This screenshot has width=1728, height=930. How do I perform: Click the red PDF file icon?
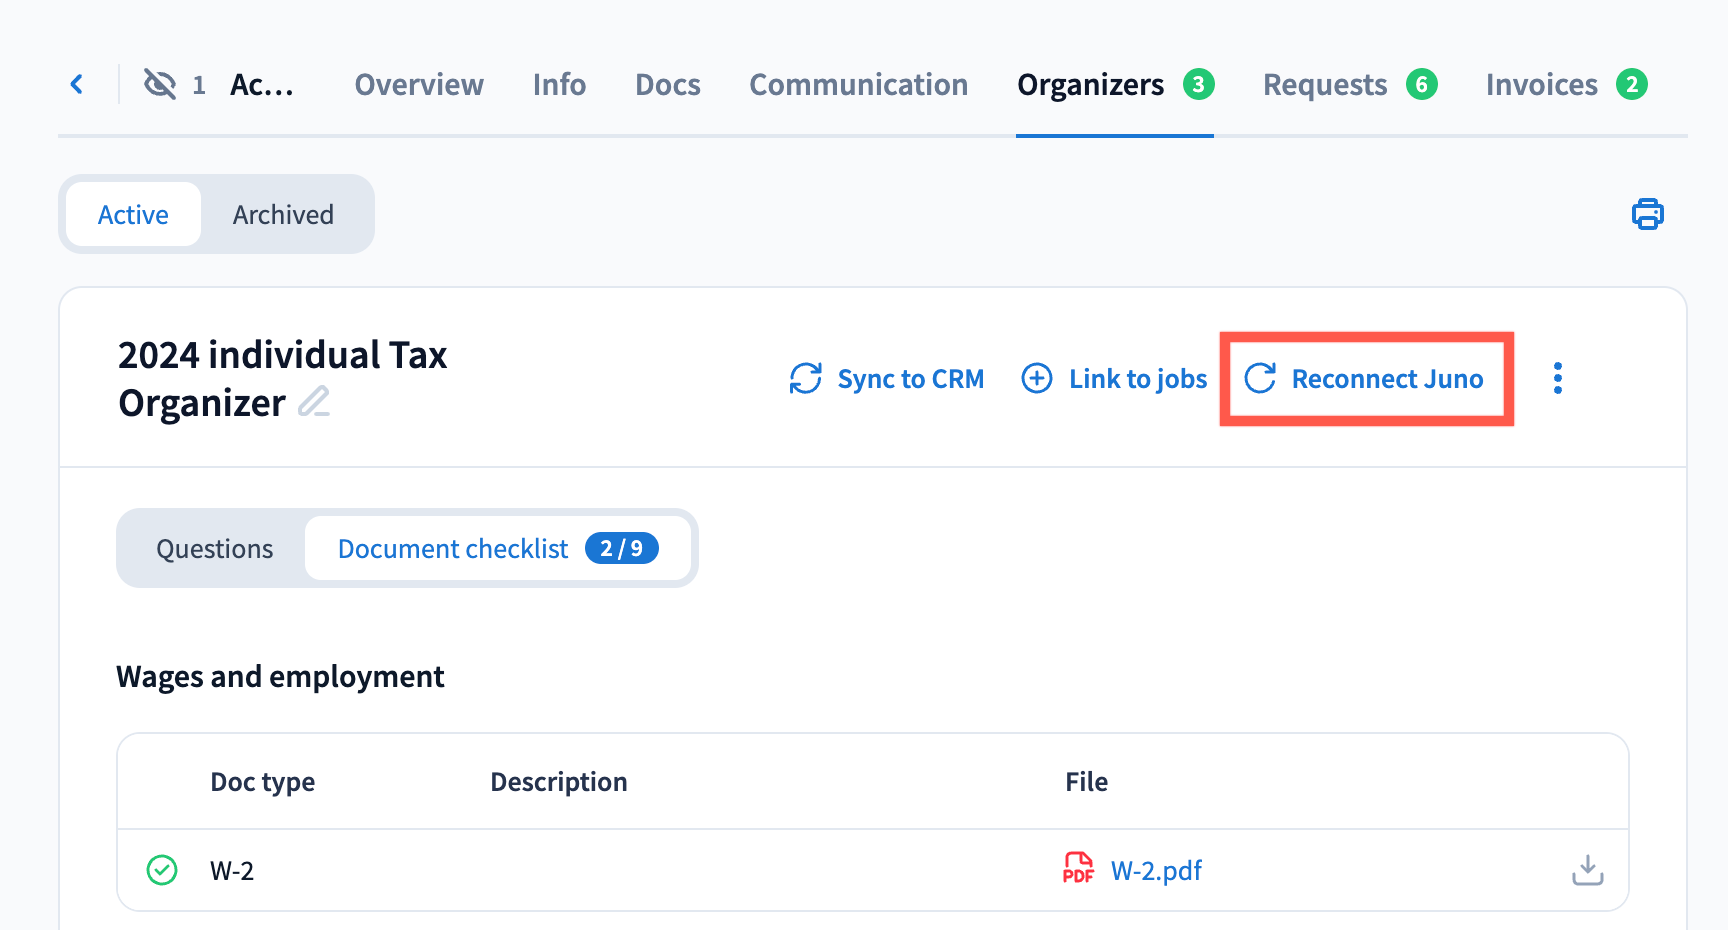(x=1078, y=869)
